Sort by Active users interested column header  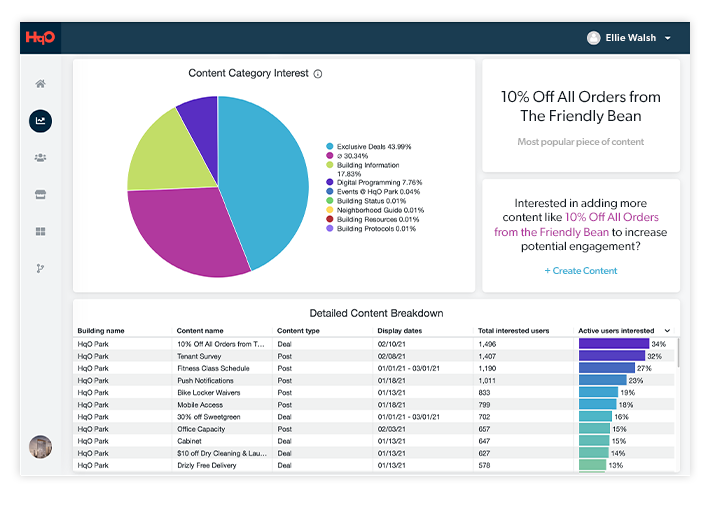[x=616, y=331]
